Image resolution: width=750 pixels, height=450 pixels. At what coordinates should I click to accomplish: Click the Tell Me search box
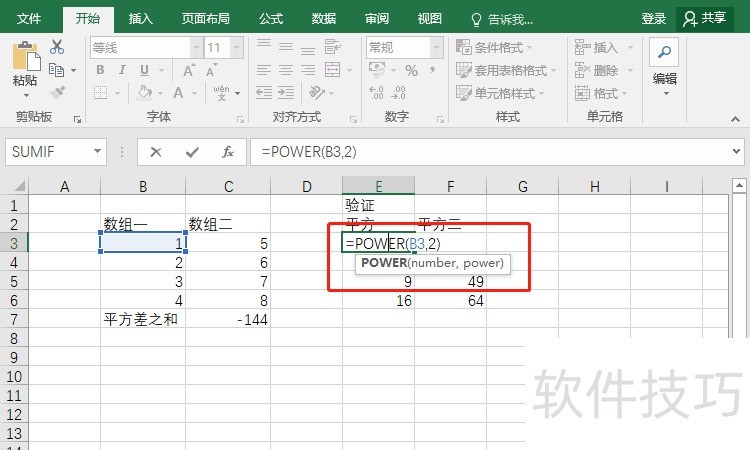pyautogui.click(x=502, y=19)
